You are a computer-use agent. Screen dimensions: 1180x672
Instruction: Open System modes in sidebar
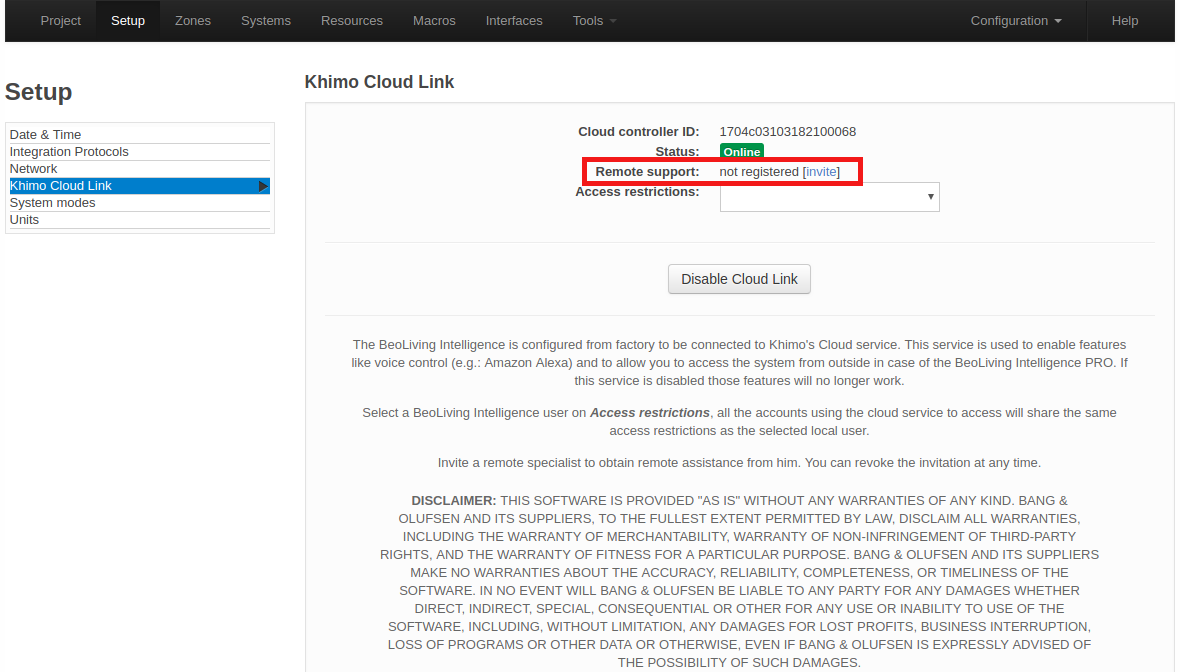(53, 203)
